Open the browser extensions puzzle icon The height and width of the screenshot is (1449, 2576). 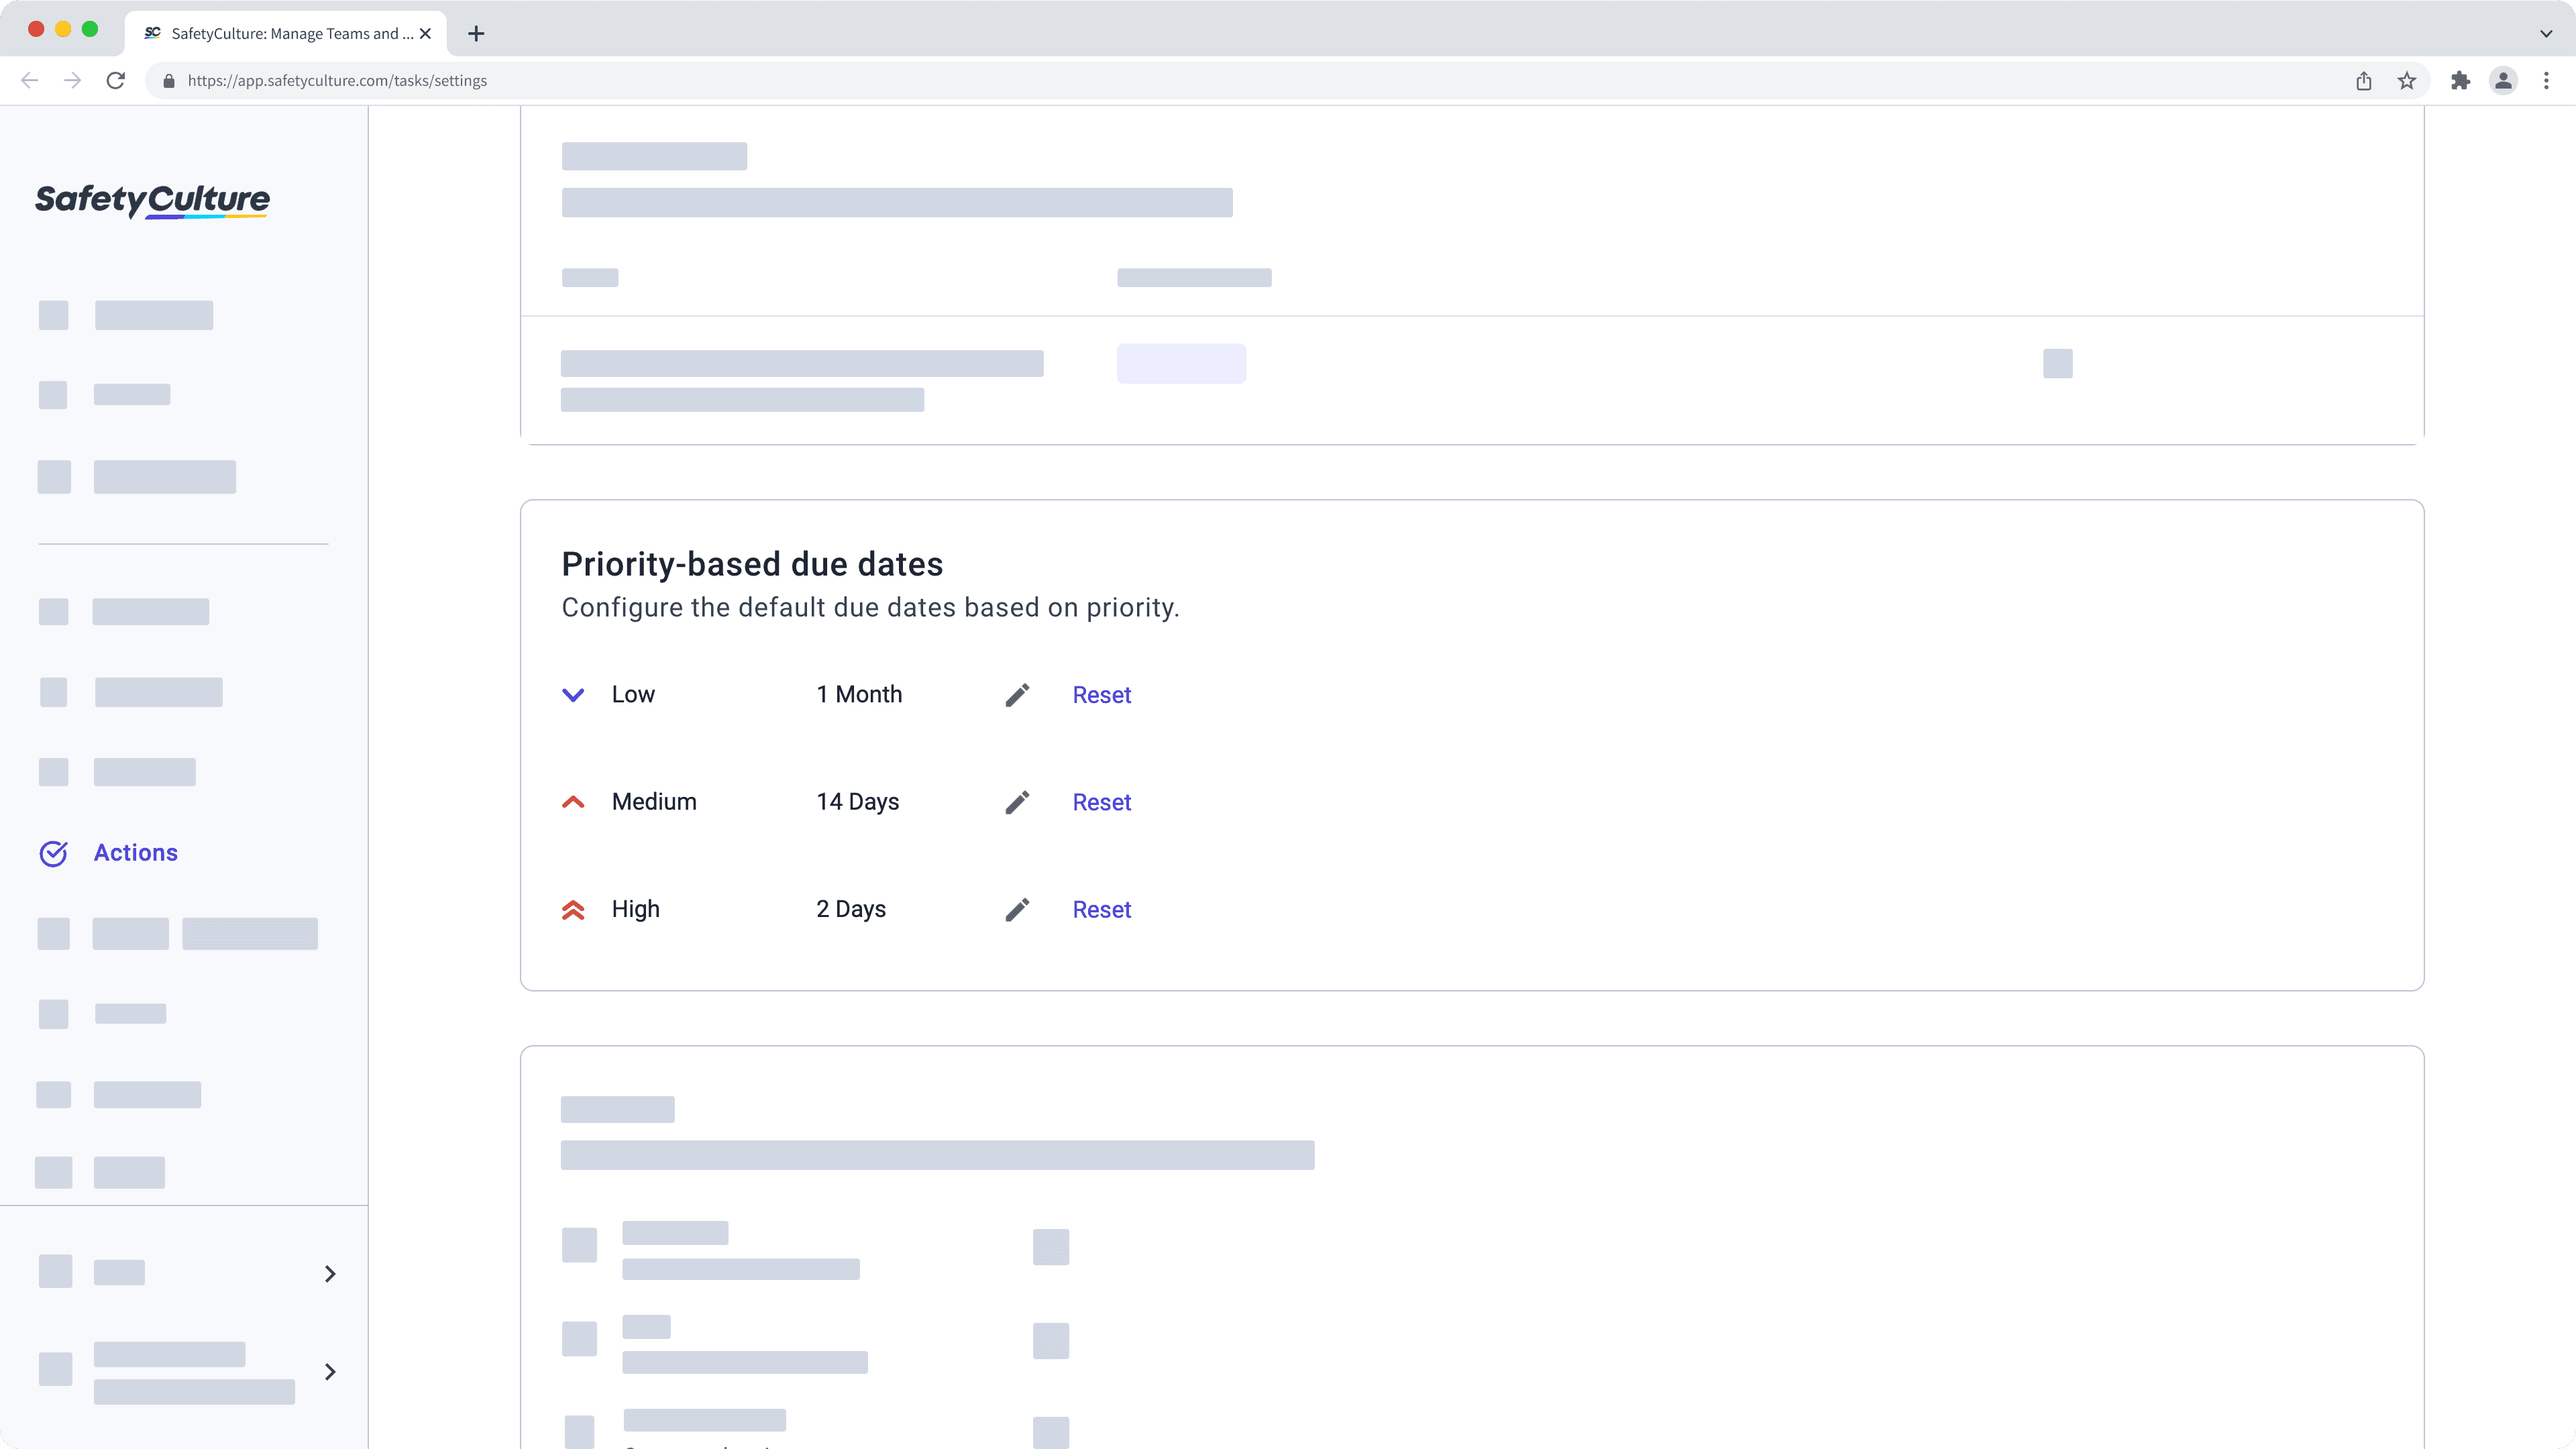(x=2460, y=81)
